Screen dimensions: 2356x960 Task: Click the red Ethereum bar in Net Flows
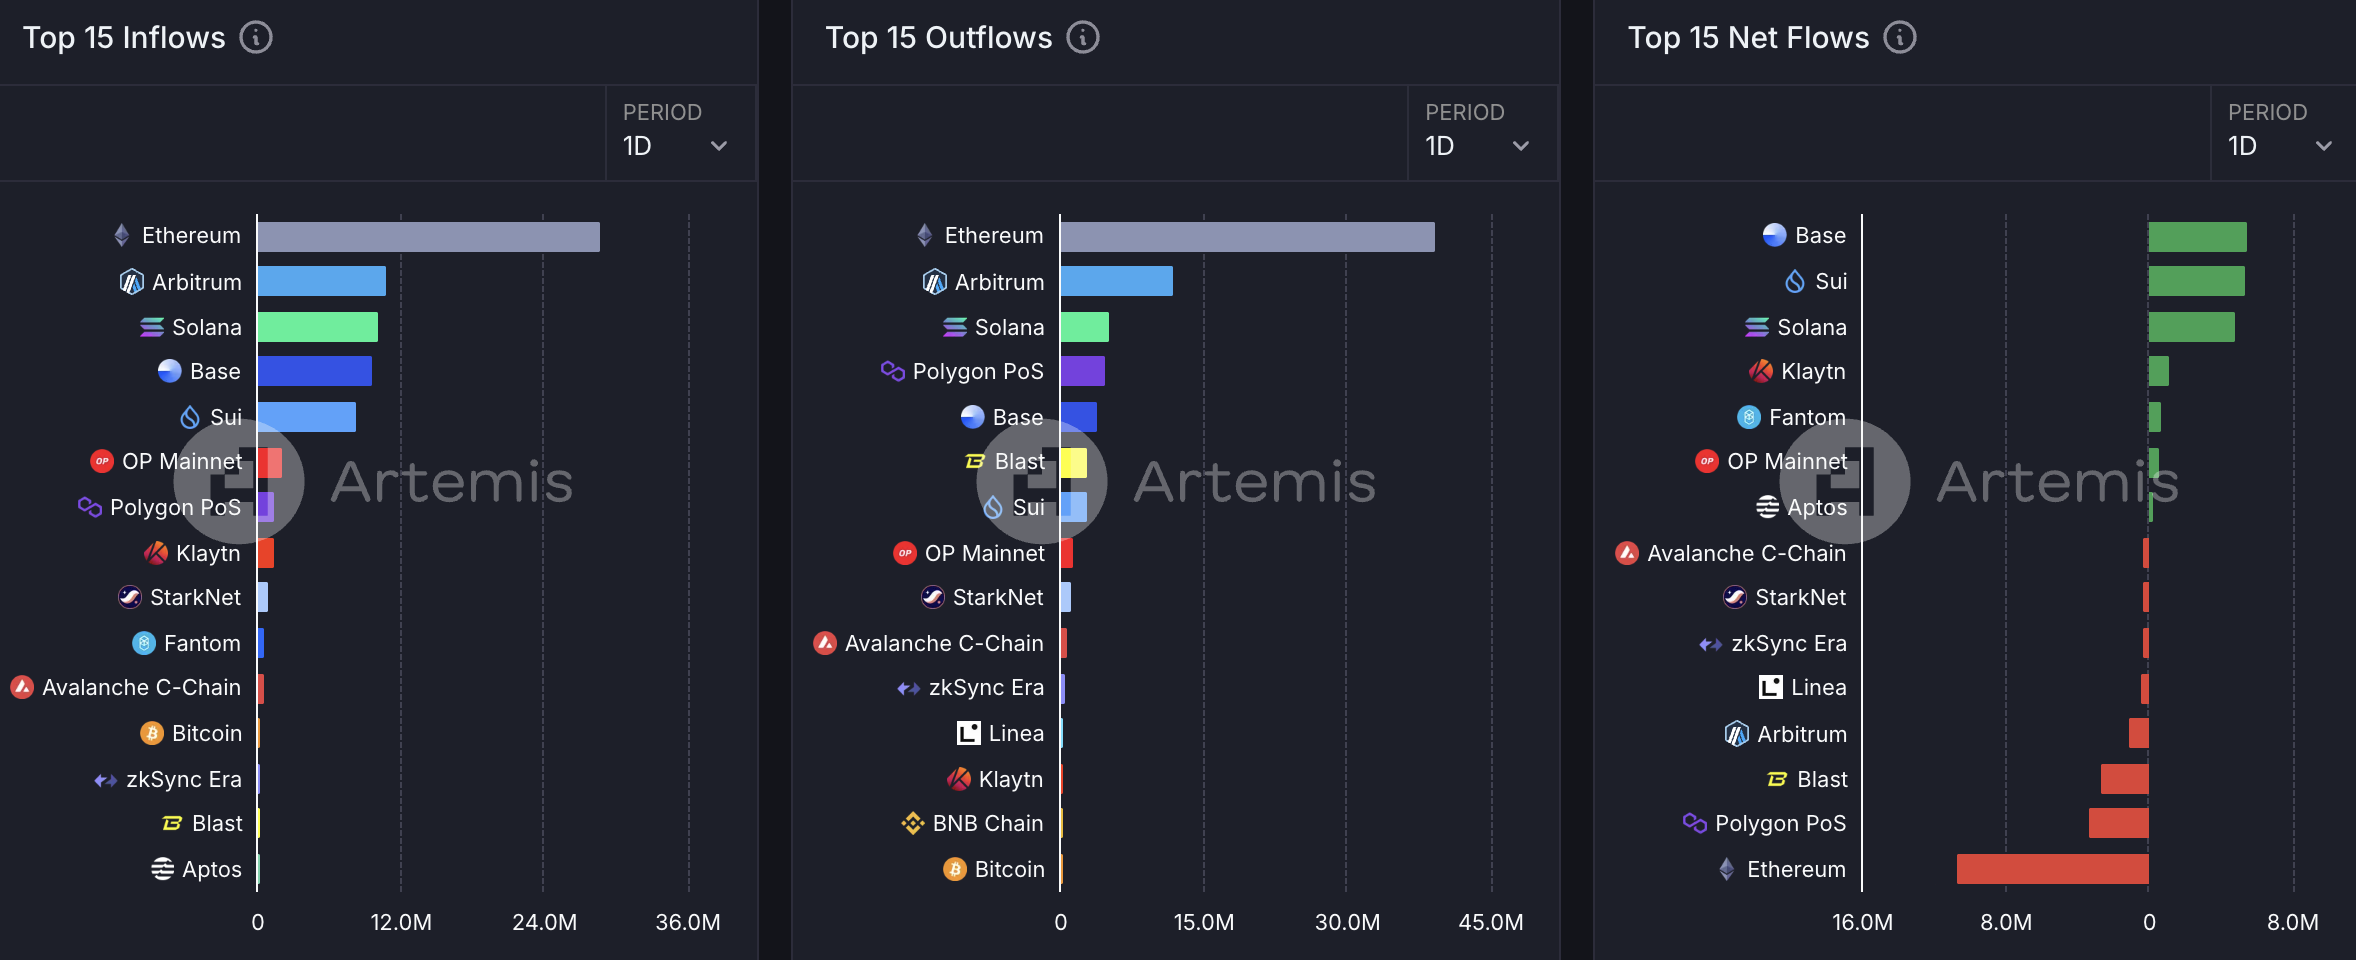[x=2052, y=869]
